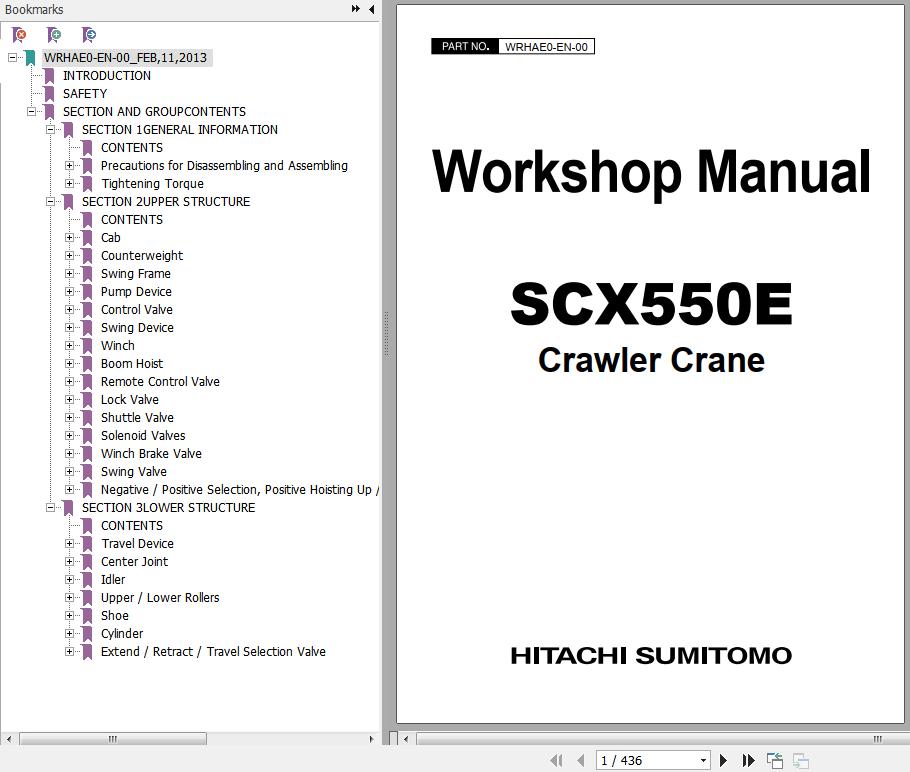
Task: Expand the Pump Device bookmark
Action: [x=69, y=291]
